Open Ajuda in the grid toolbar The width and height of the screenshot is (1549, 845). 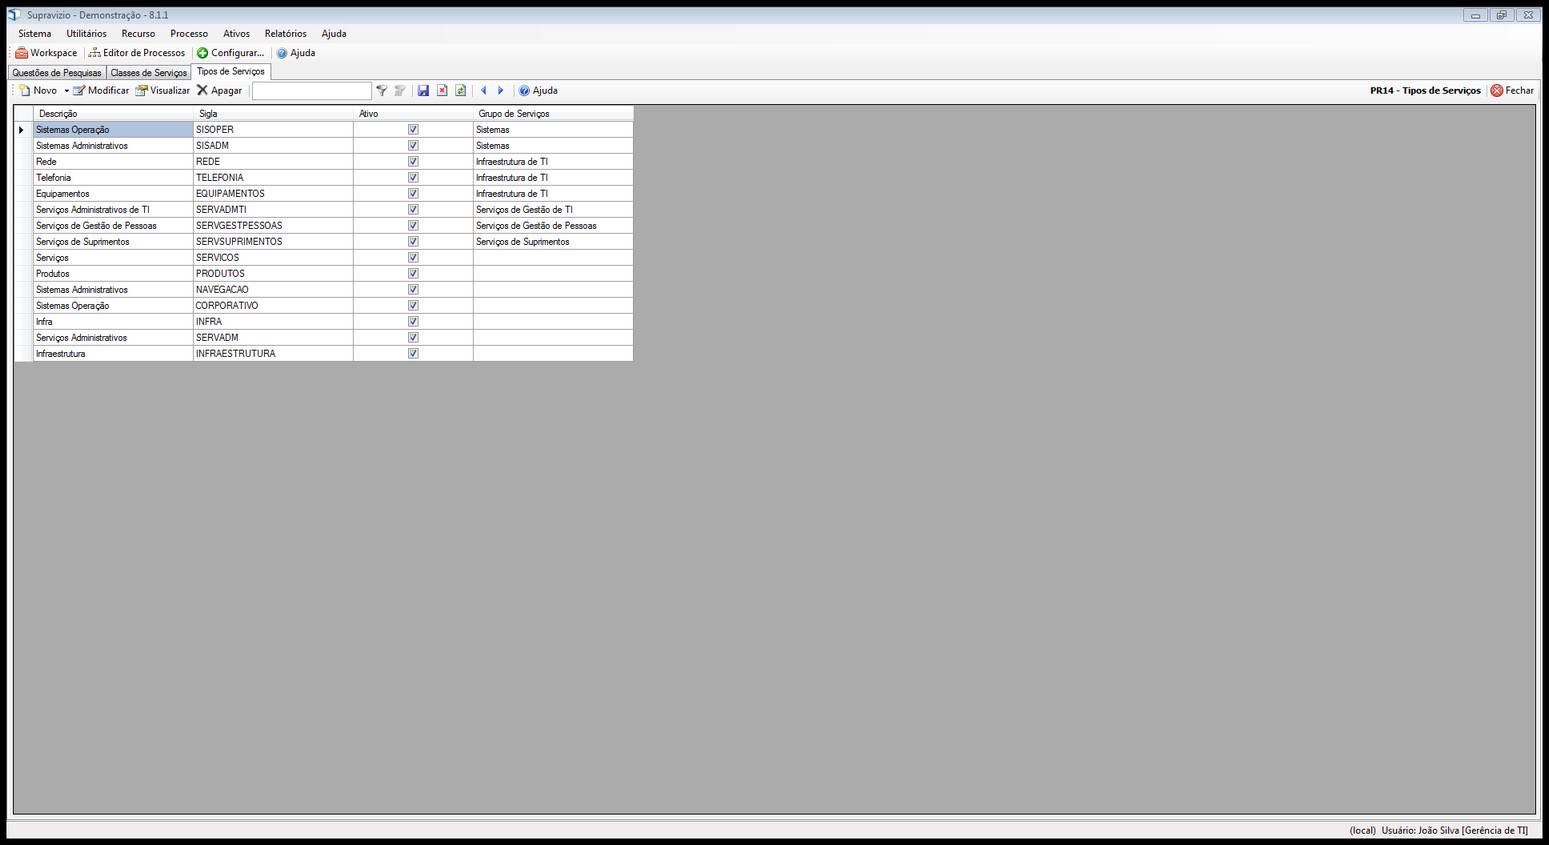click(538, 91)
